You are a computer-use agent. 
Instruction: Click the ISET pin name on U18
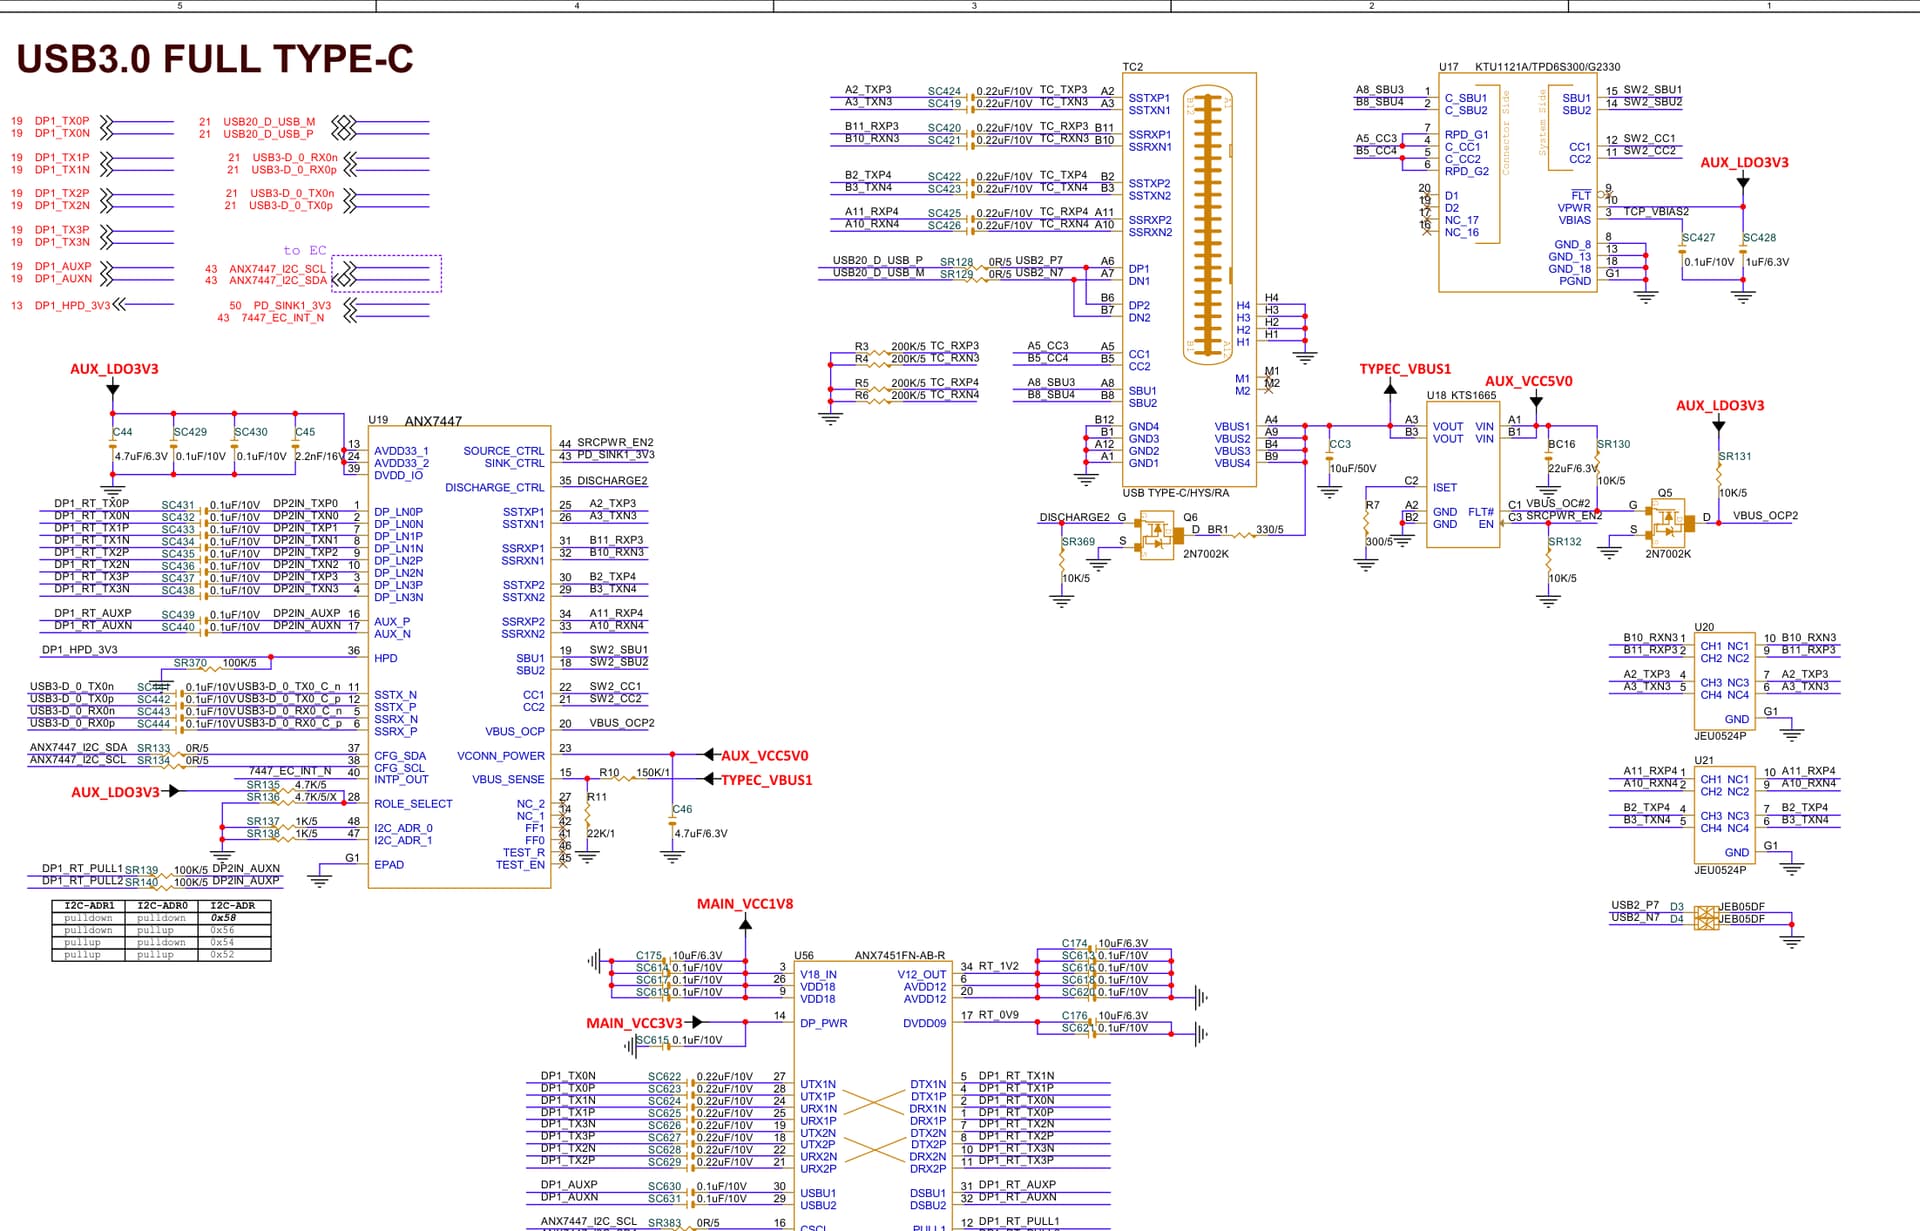pos(1445,488)
